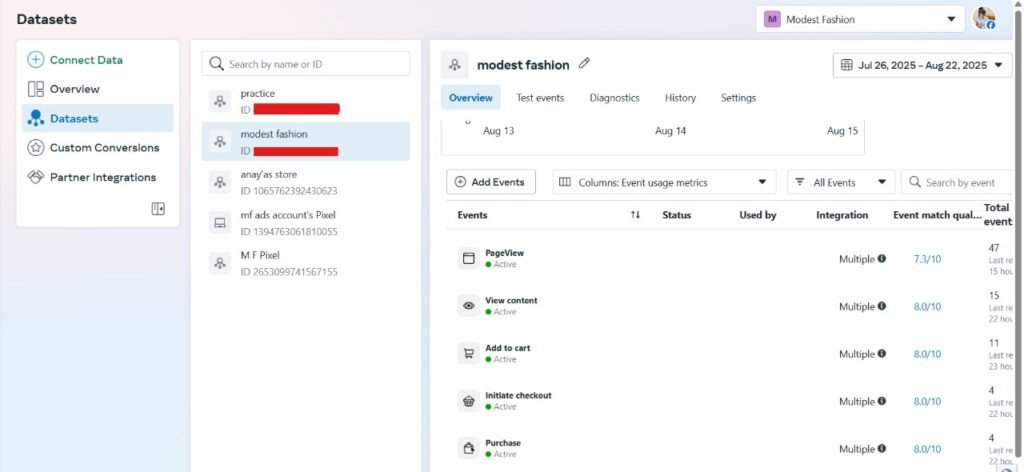The image size is (1024, 472).
Task: Open Columns: Event usage metrics dropdown
Action: [x=664, y=182]
